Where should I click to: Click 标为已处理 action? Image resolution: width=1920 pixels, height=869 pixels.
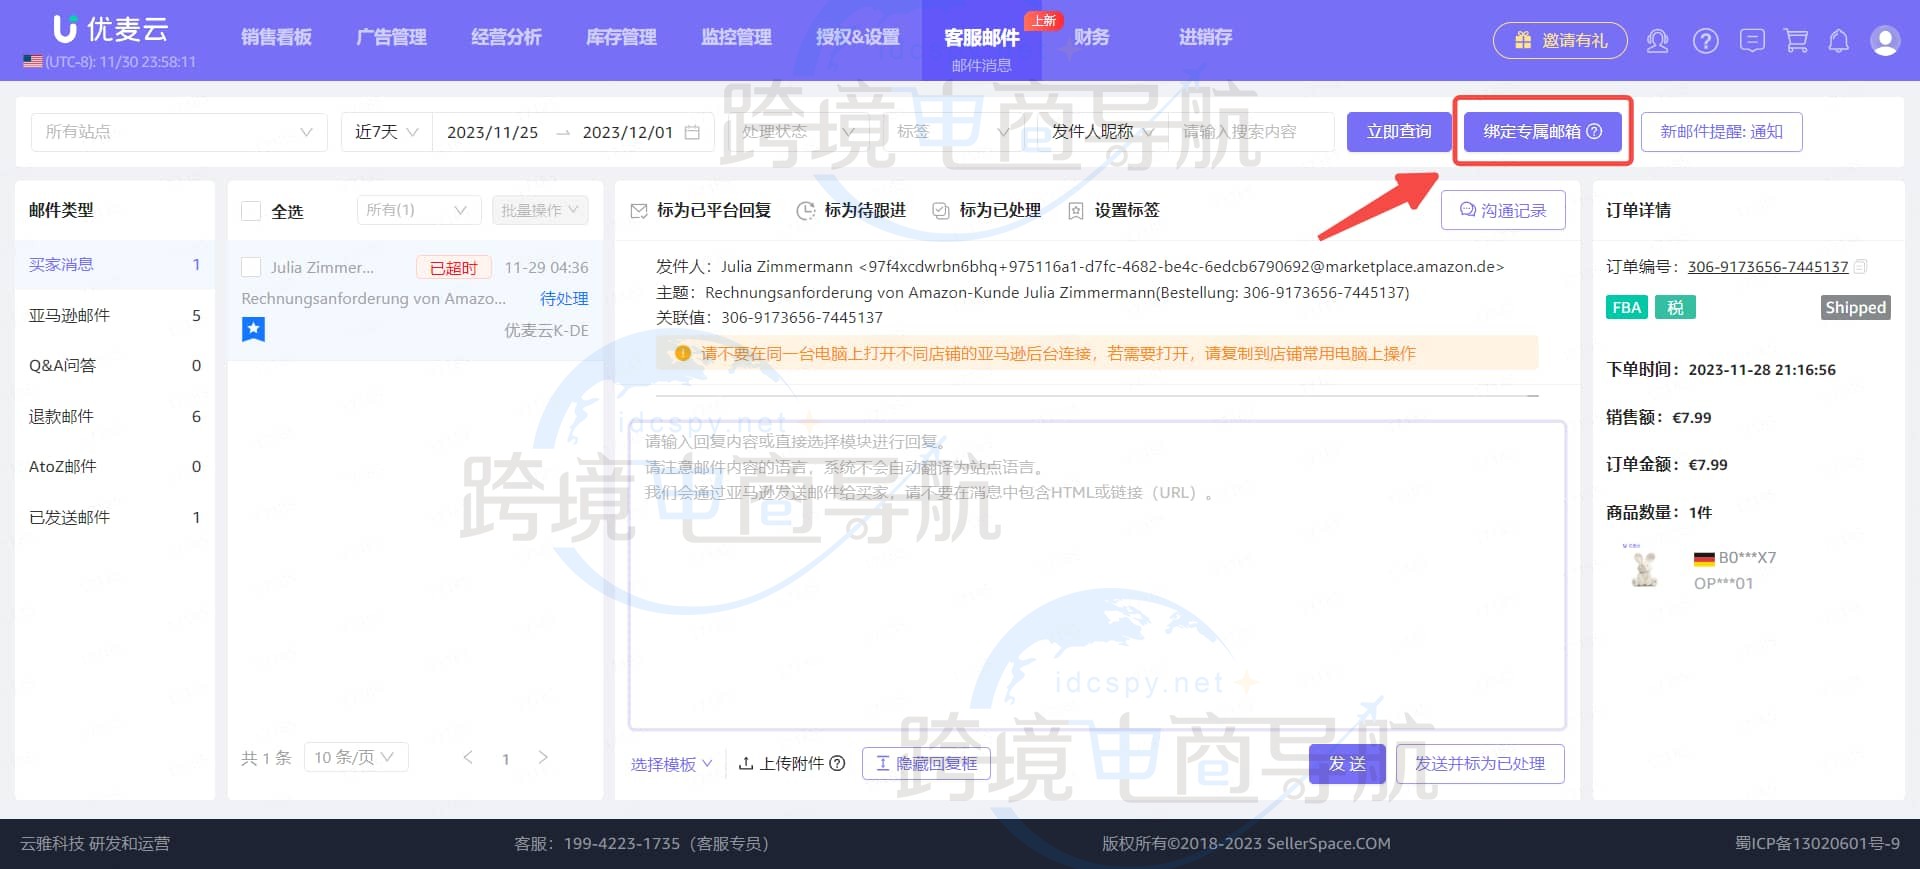click(x=987, y=210)
